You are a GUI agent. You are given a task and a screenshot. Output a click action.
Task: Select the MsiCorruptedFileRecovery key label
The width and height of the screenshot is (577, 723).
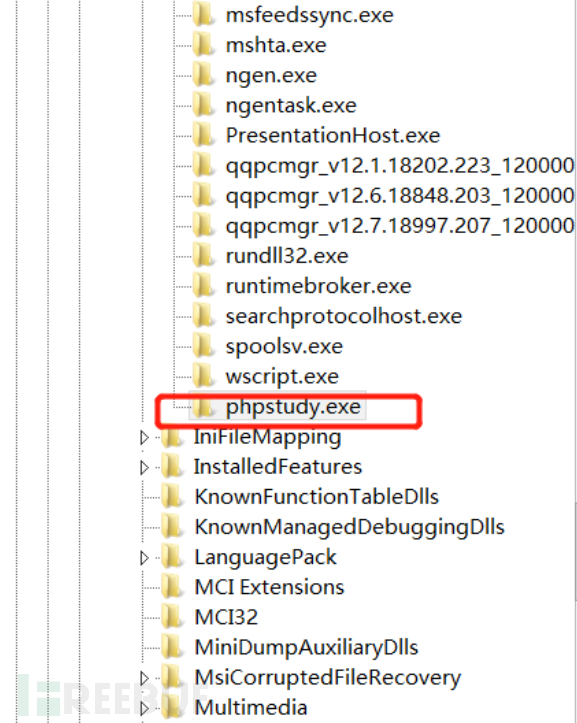pos(327,678)
